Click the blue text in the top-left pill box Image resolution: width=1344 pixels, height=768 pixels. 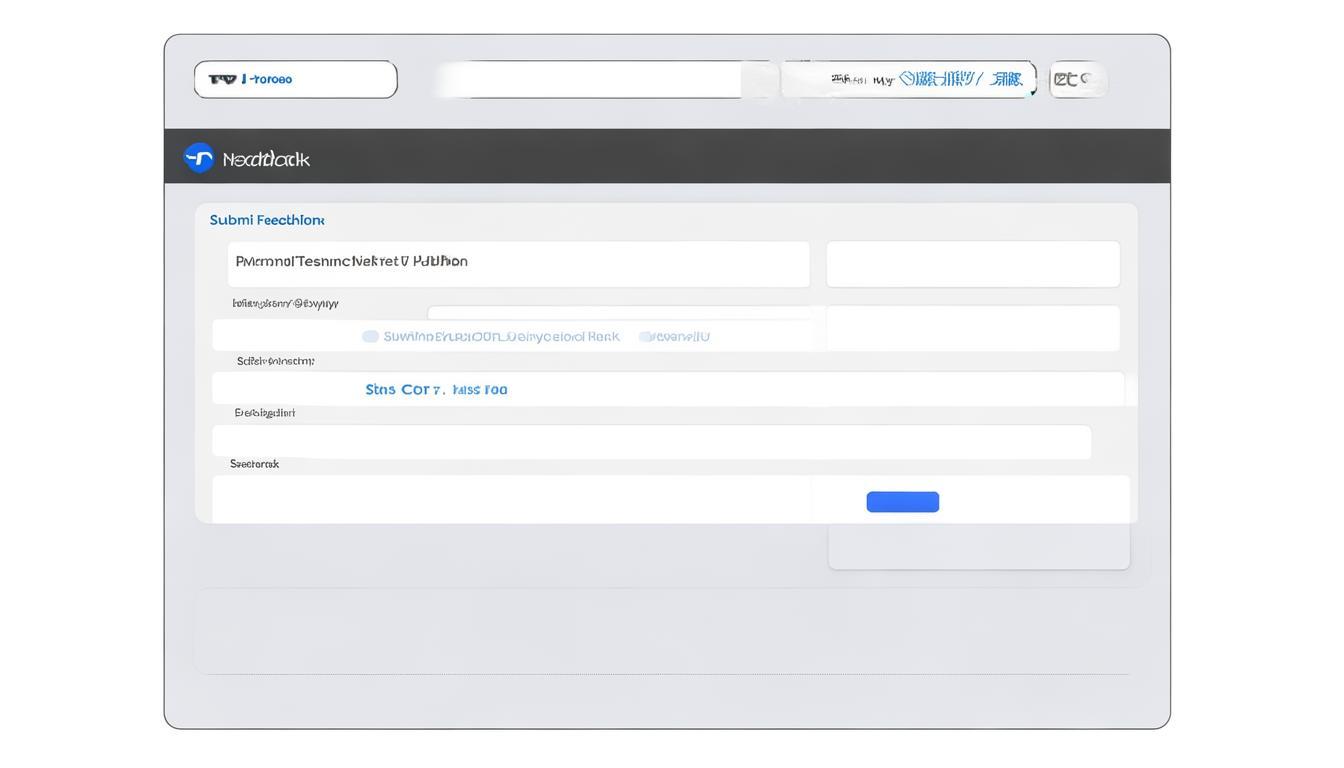pyautogui.click(x=269, y=79)
